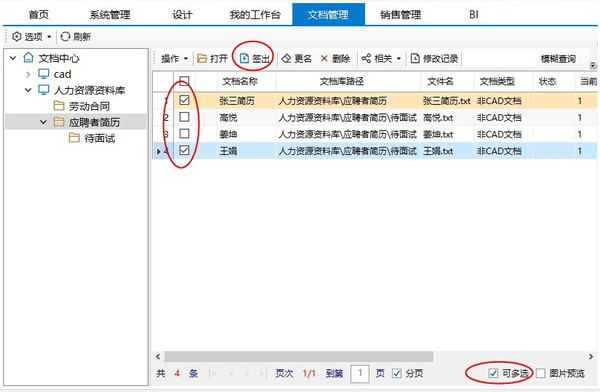This screenshot has height=392, width=600.
Task: Open the 操作 dropdown menu
Action: 174,59
